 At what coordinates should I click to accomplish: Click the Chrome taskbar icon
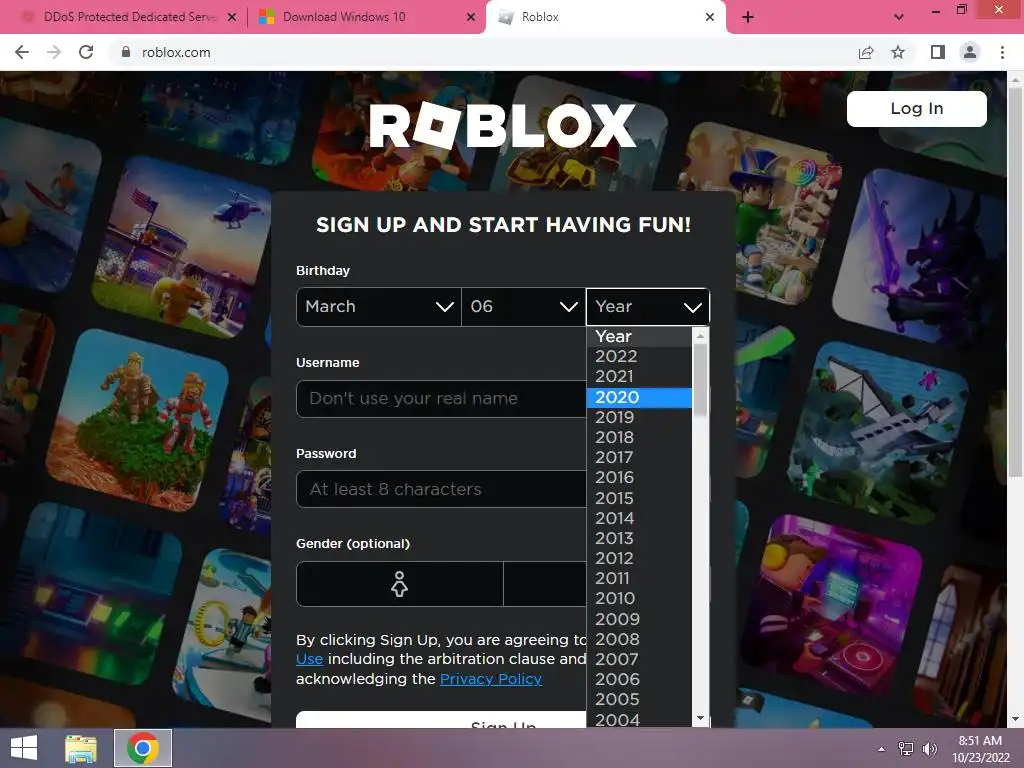pos(143,748)
